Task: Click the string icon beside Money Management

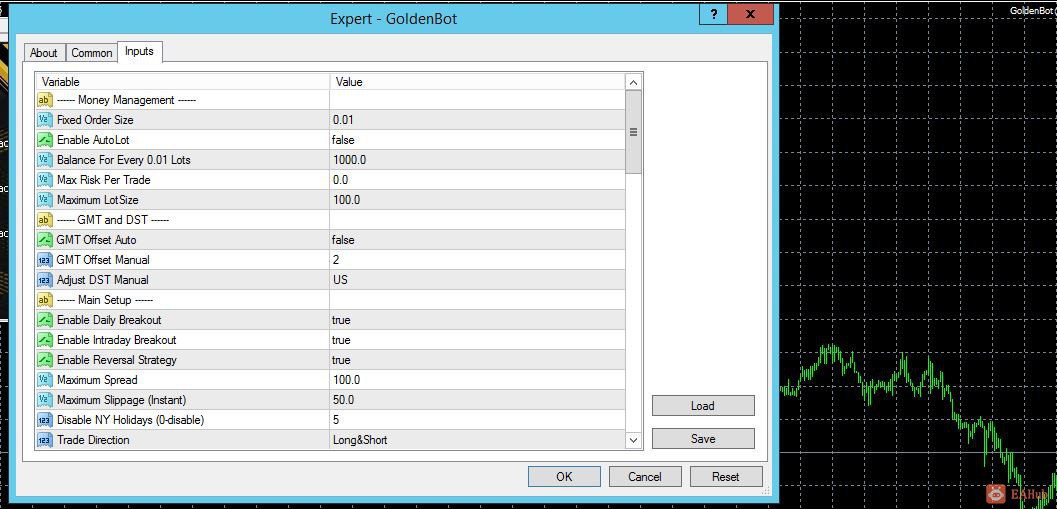Action: (44, 100)
